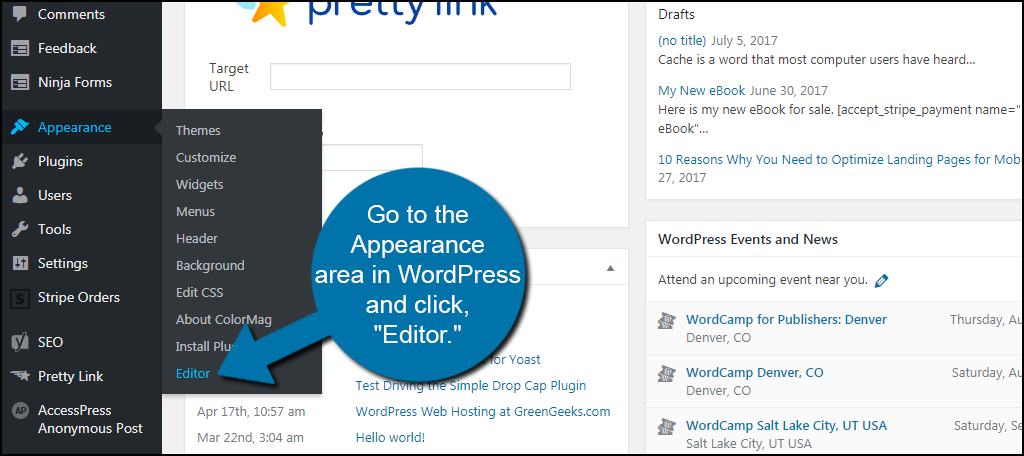Viewport: 1024px width, 456px height.
Task: Choose About ColorMag in the submenu
Action: pos(223,320)
